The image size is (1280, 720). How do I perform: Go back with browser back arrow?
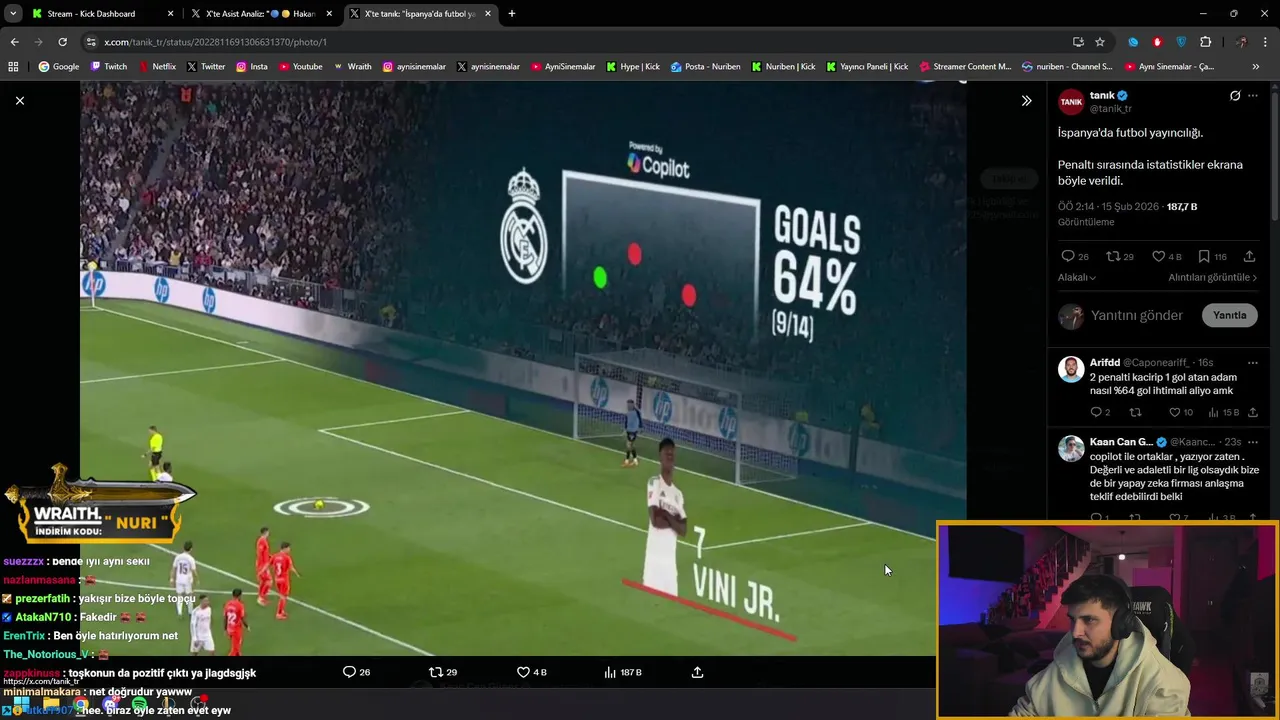[14, 42]
